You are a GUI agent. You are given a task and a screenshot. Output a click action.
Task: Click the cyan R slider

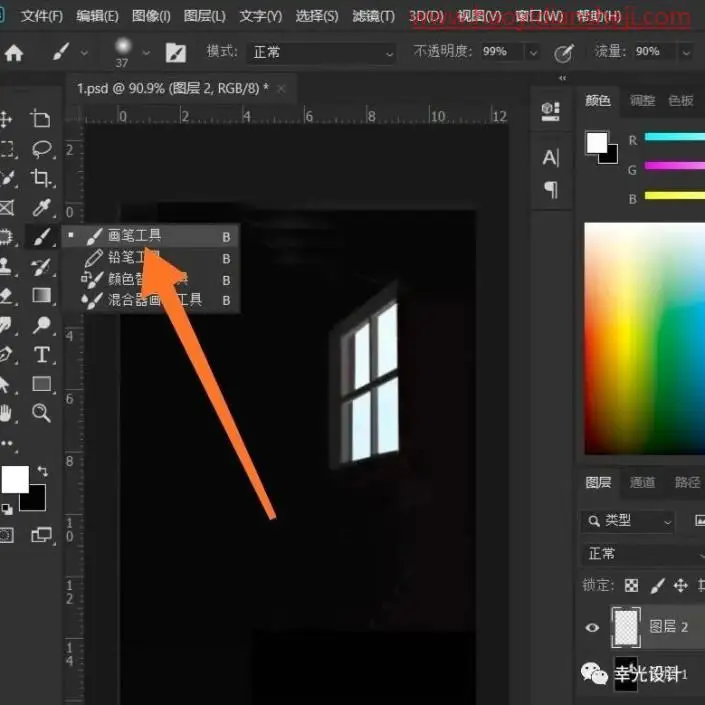674,137
